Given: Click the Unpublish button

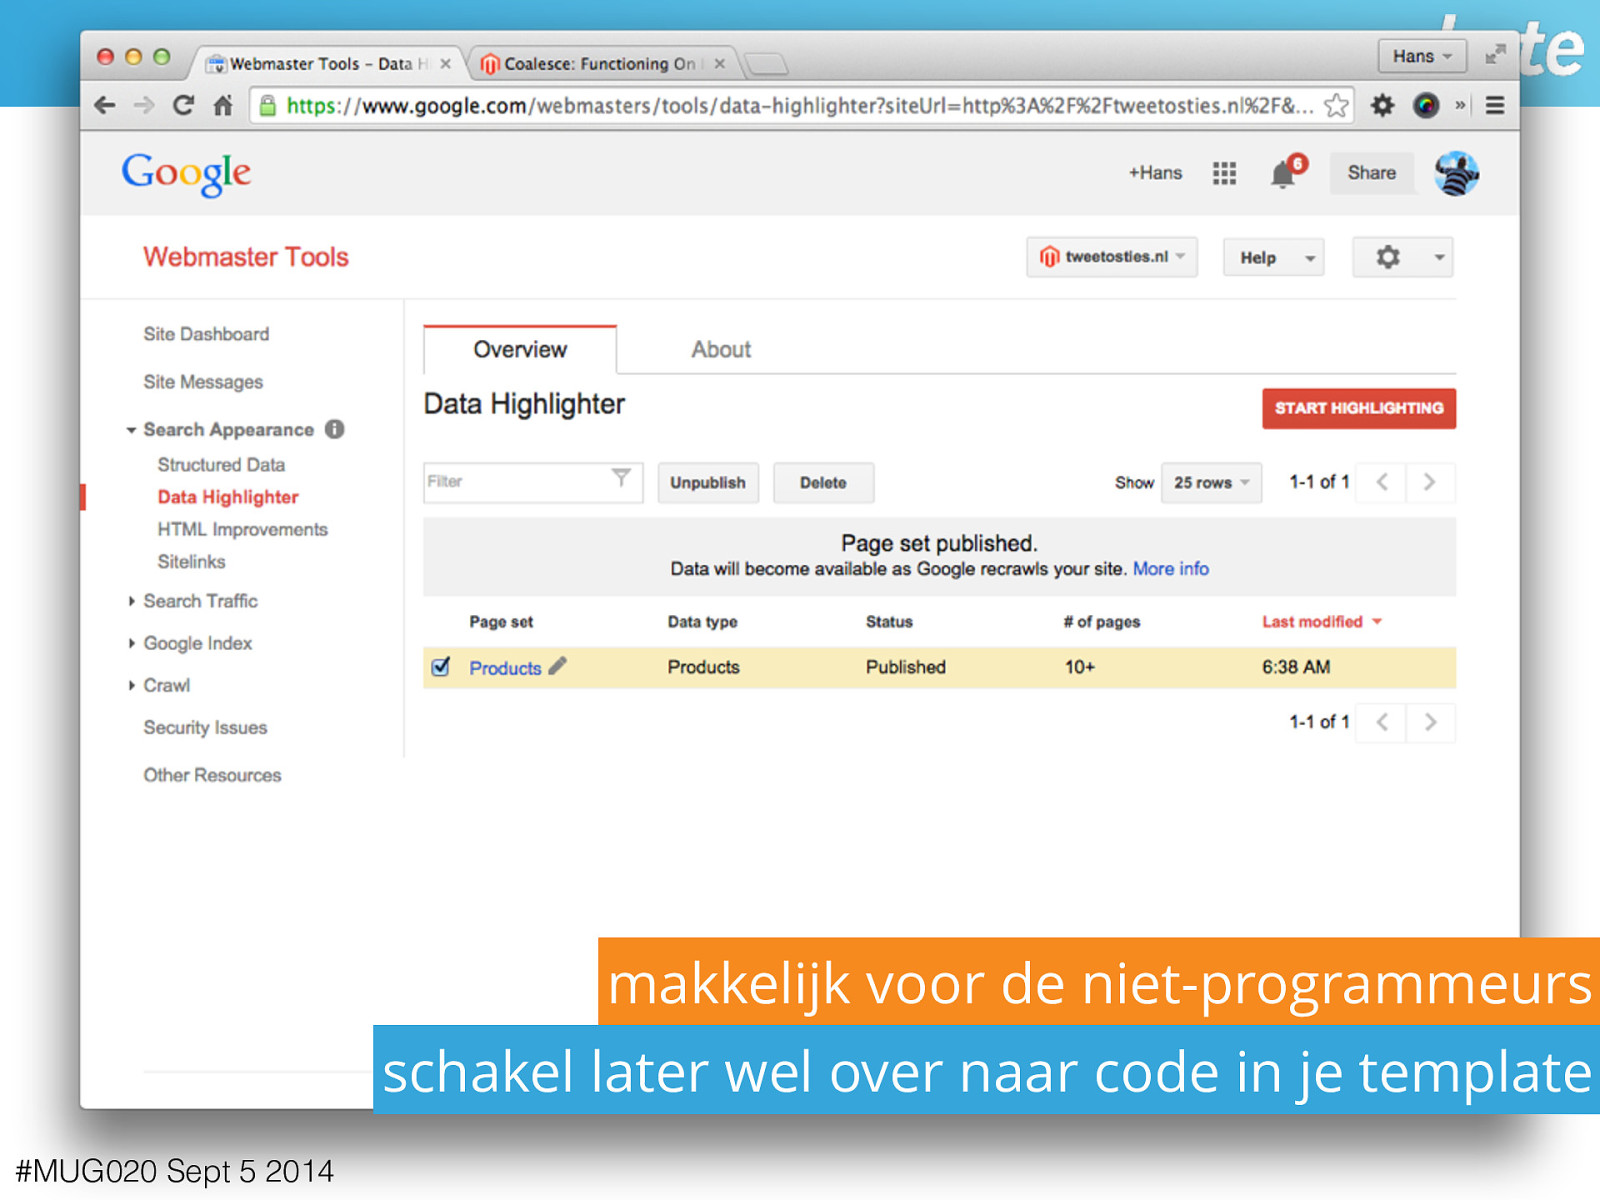Looking at the screenshot, I should [708, 483].
